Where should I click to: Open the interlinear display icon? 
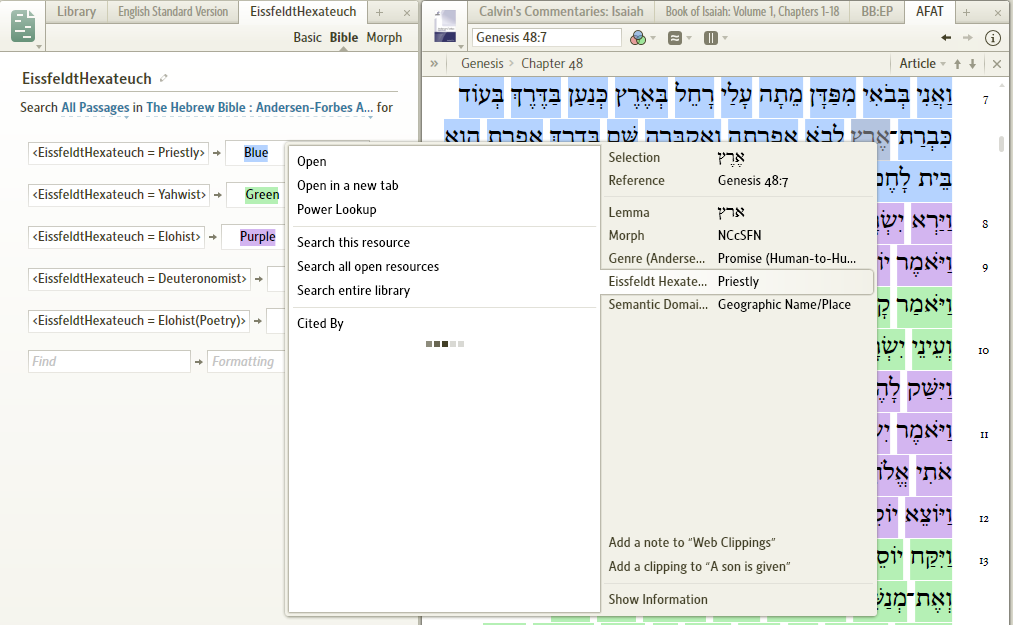(674, 38)
